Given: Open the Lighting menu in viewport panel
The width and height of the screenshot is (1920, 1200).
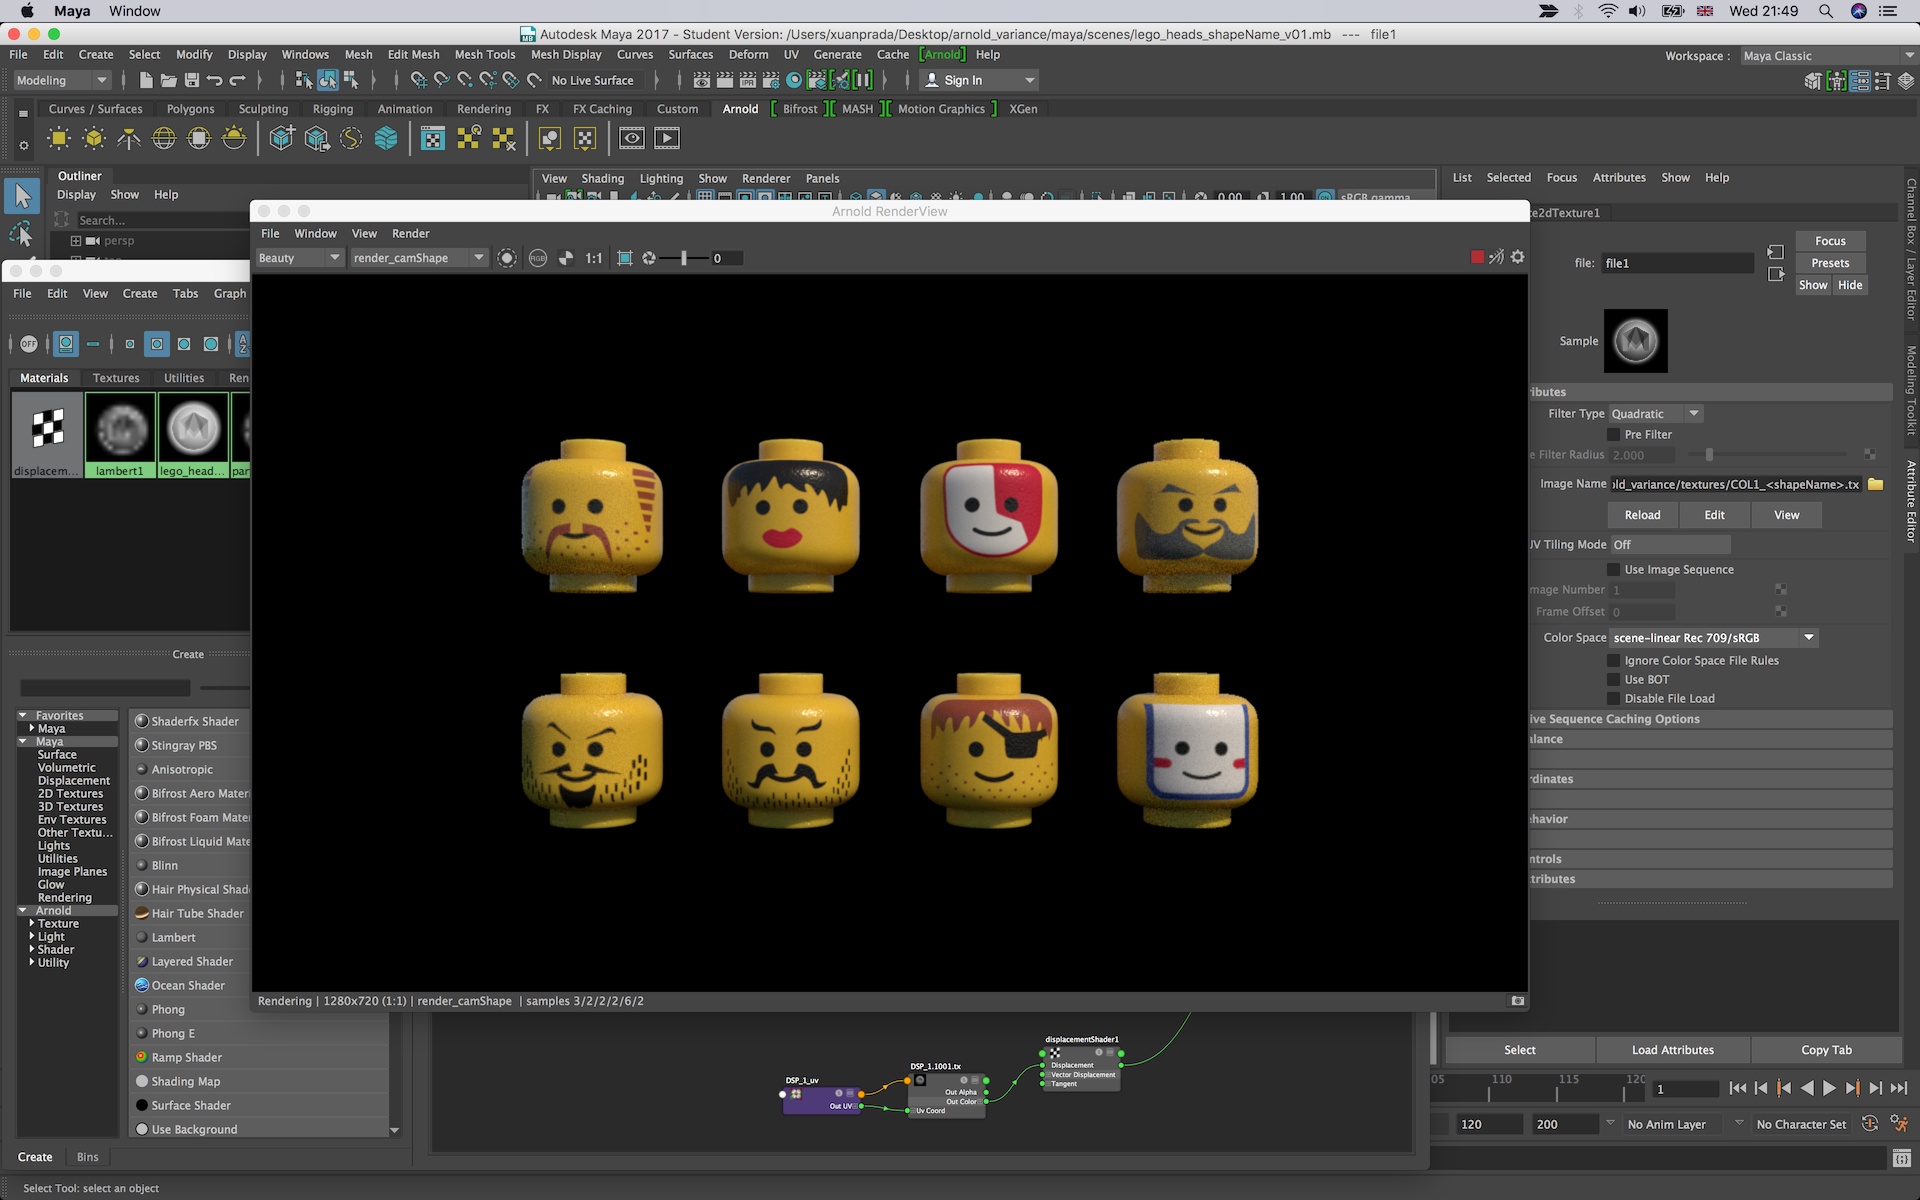Looking at the screenshot, I should pos(661,178).
